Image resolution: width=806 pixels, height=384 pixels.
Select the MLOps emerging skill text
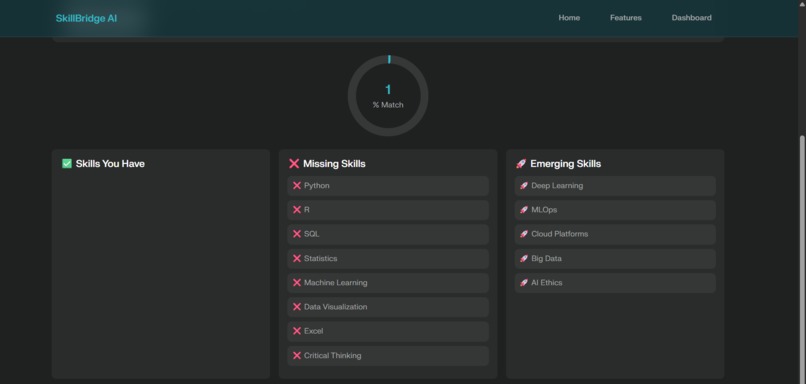(x=544, y=210)
